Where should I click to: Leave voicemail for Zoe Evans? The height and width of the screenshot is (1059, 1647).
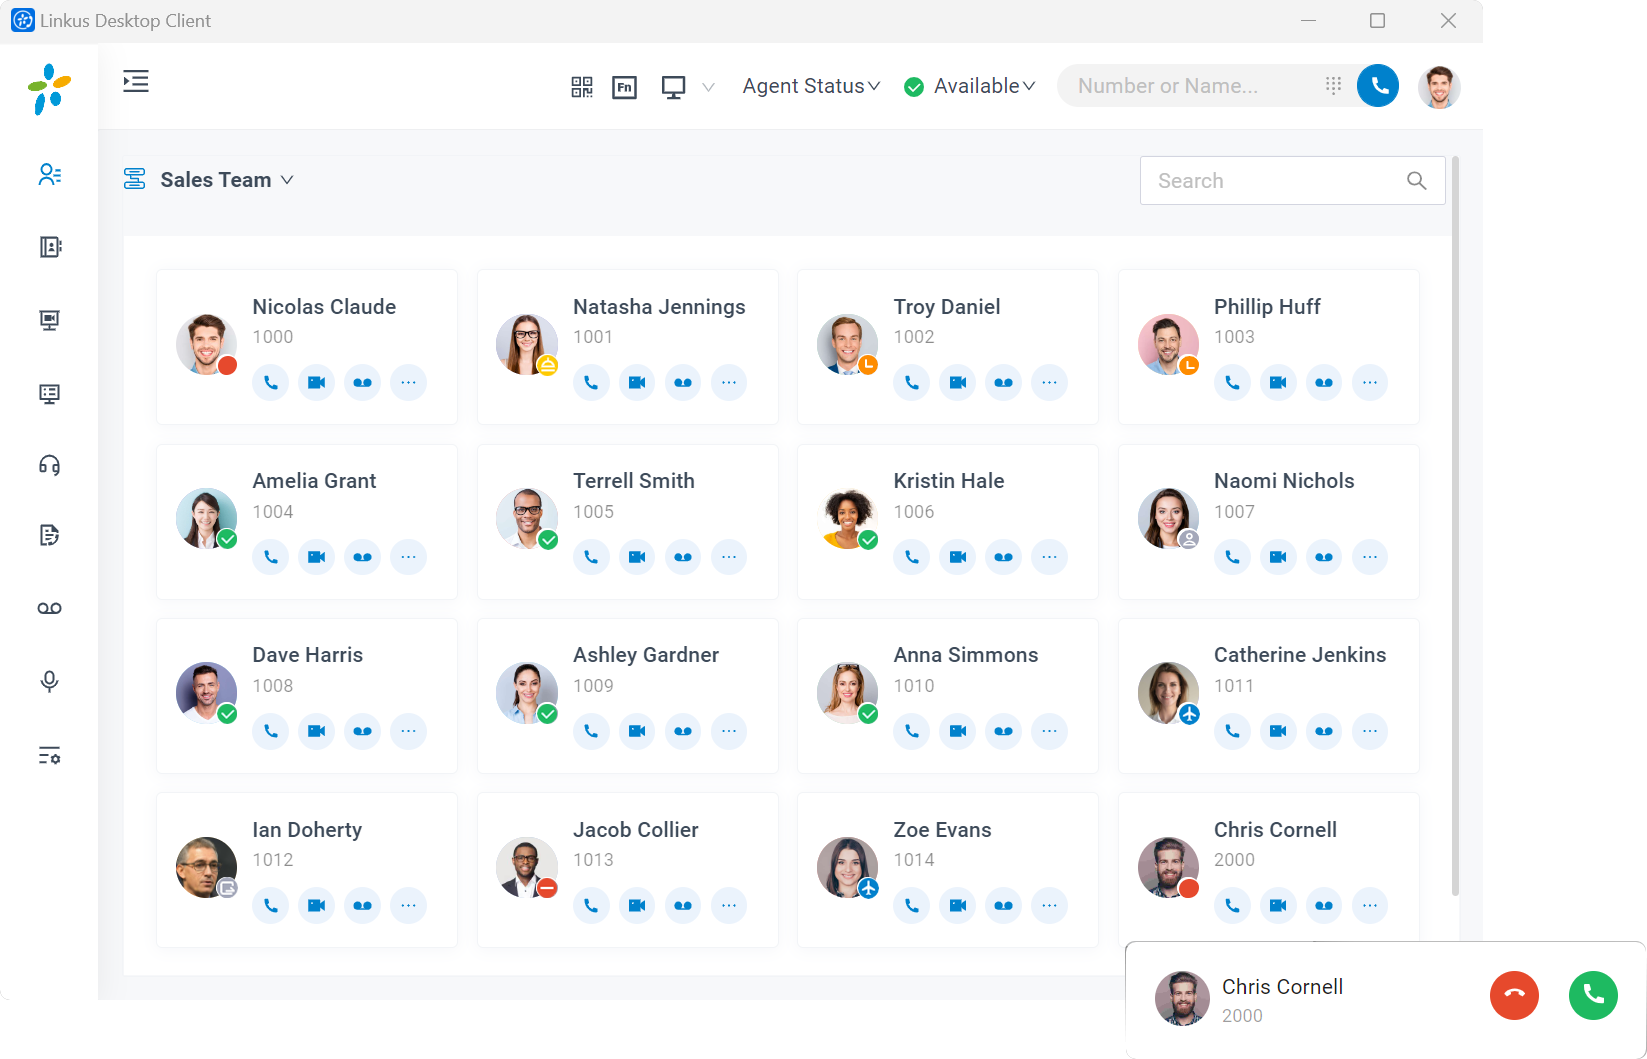[x=1003, y=905]
